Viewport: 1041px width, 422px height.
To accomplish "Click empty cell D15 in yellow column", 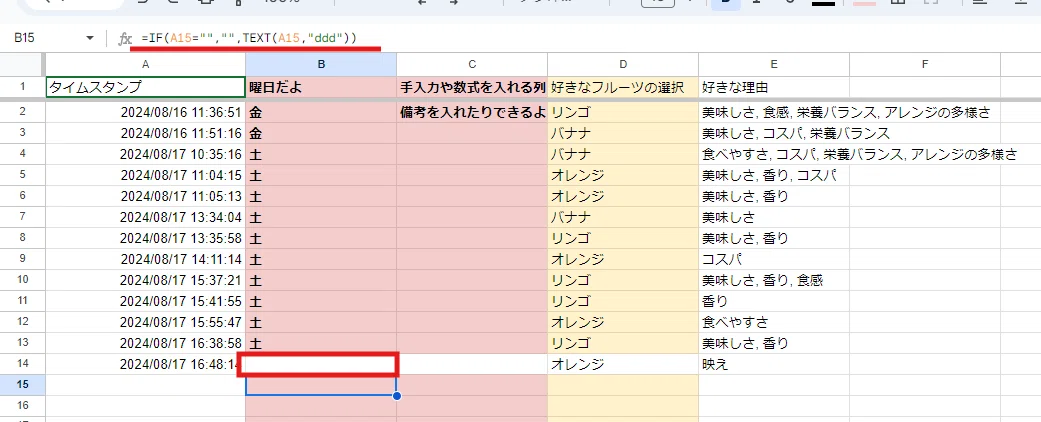I will tap(623, 386).
